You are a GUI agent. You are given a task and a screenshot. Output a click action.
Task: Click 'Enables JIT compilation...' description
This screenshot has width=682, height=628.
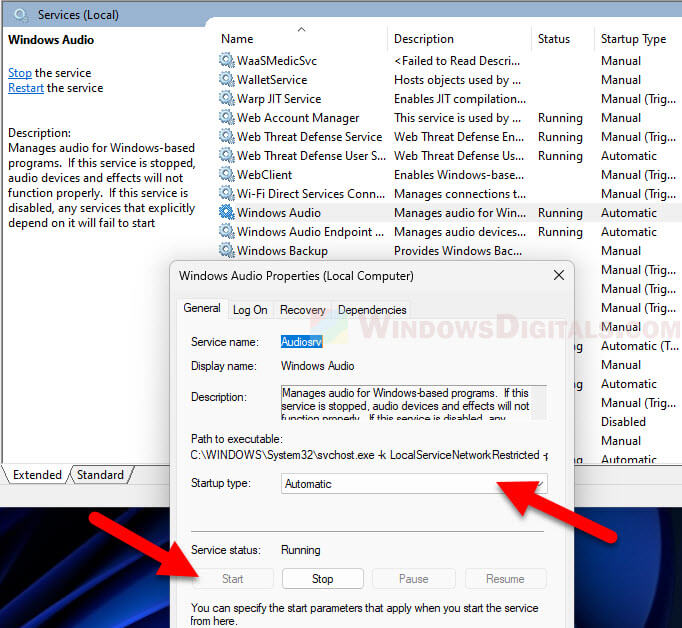tap(460, 99)
